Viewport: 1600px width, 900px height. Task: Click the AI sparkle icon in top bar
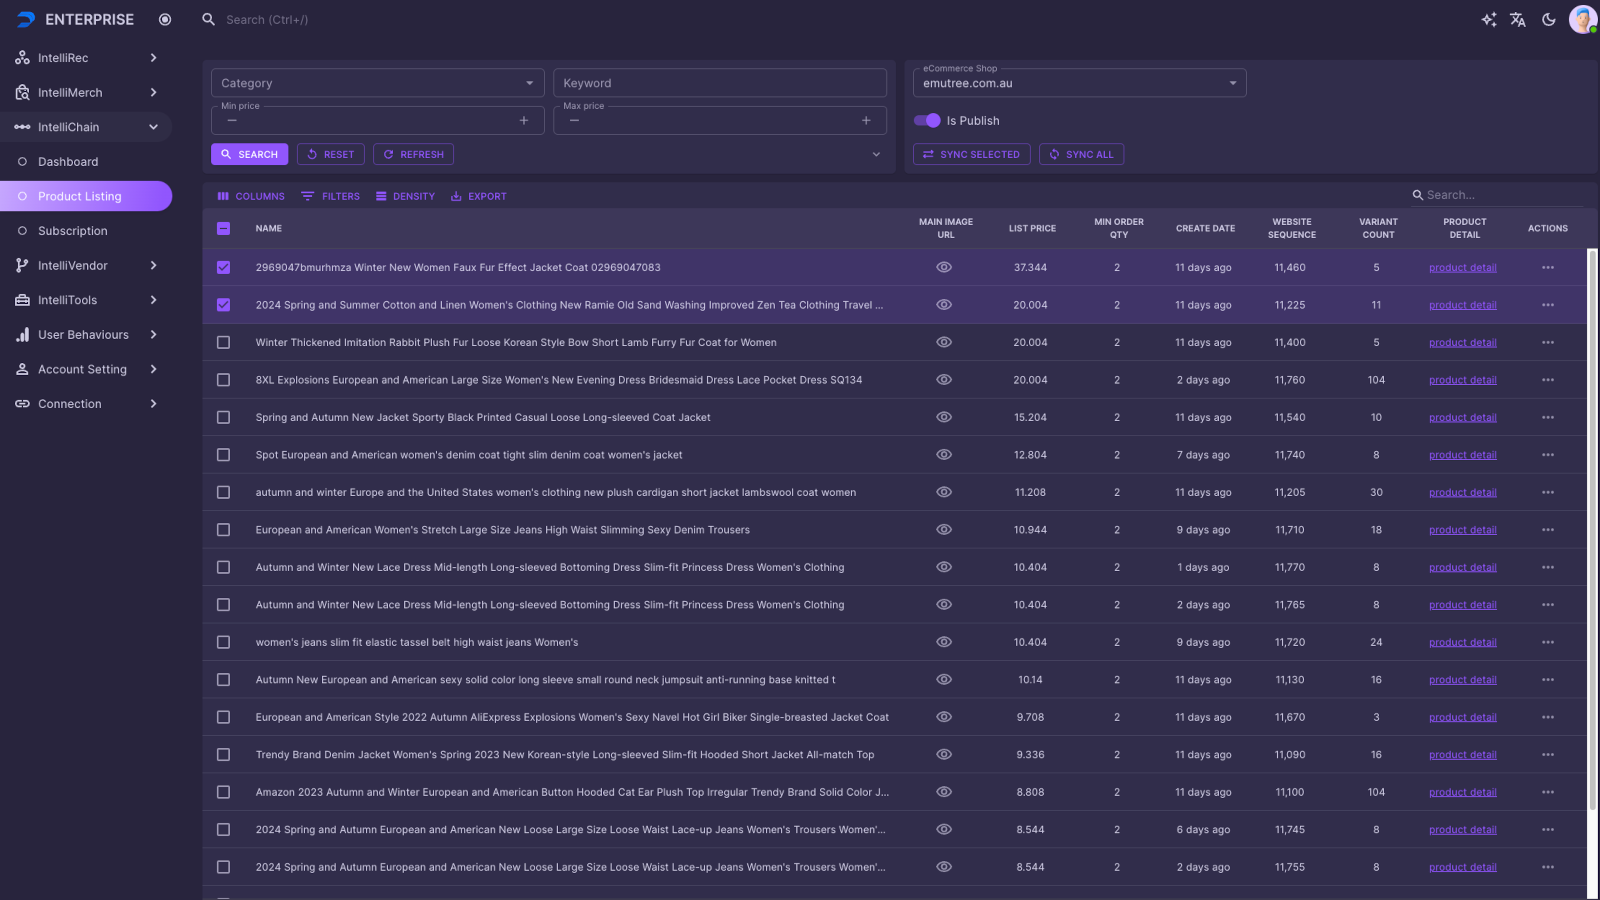tap(1488, 20)
